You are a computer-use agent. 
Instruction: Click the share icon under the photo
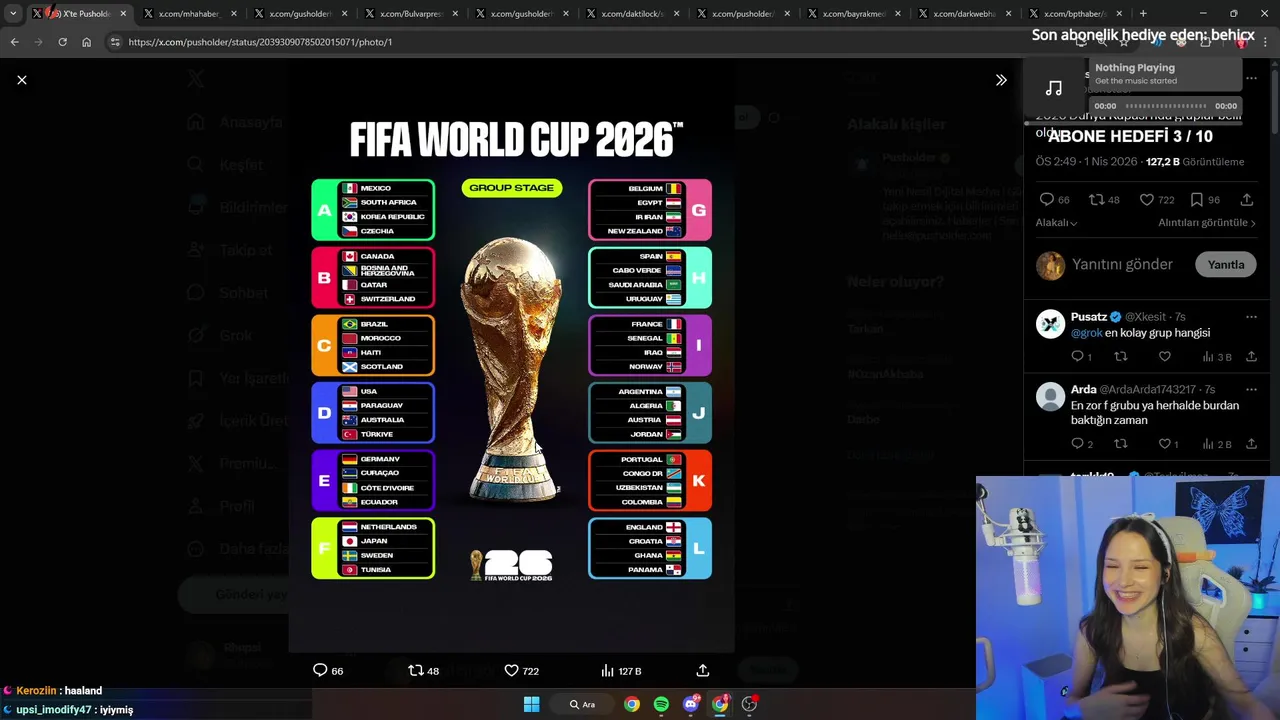click(703, 670)
